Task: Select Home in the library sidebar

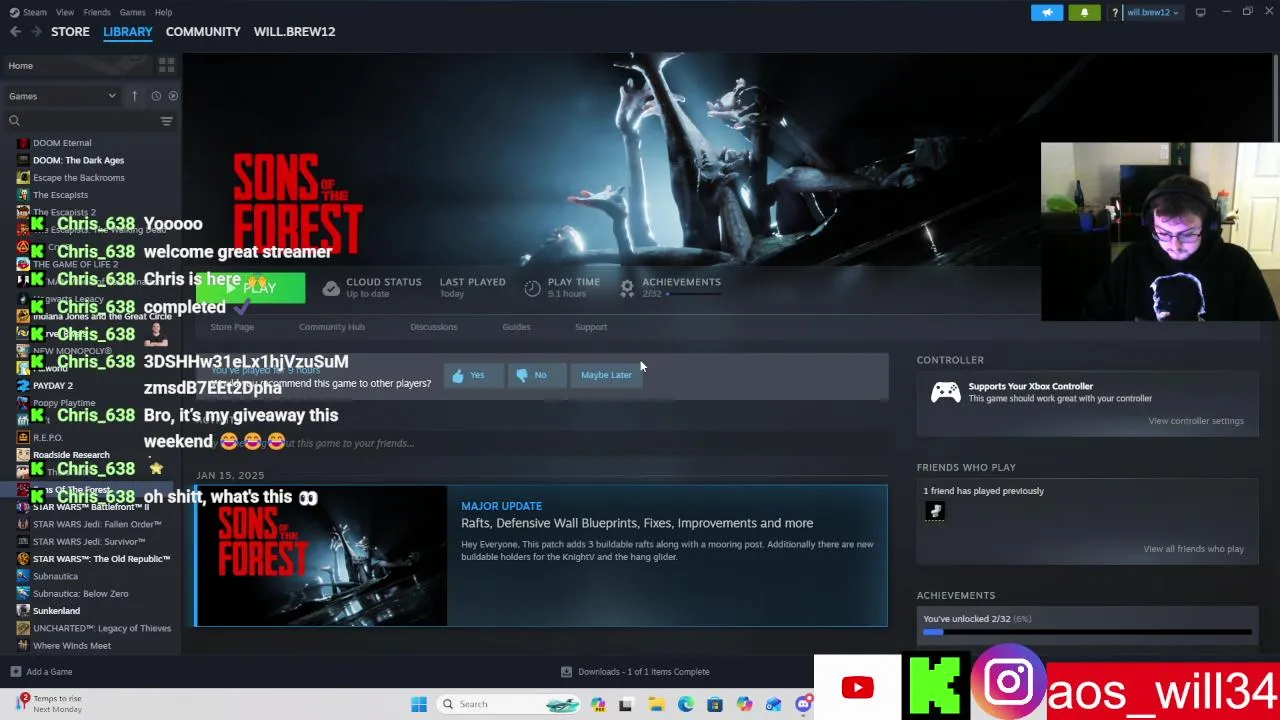Action: click(x=78, y=66)
